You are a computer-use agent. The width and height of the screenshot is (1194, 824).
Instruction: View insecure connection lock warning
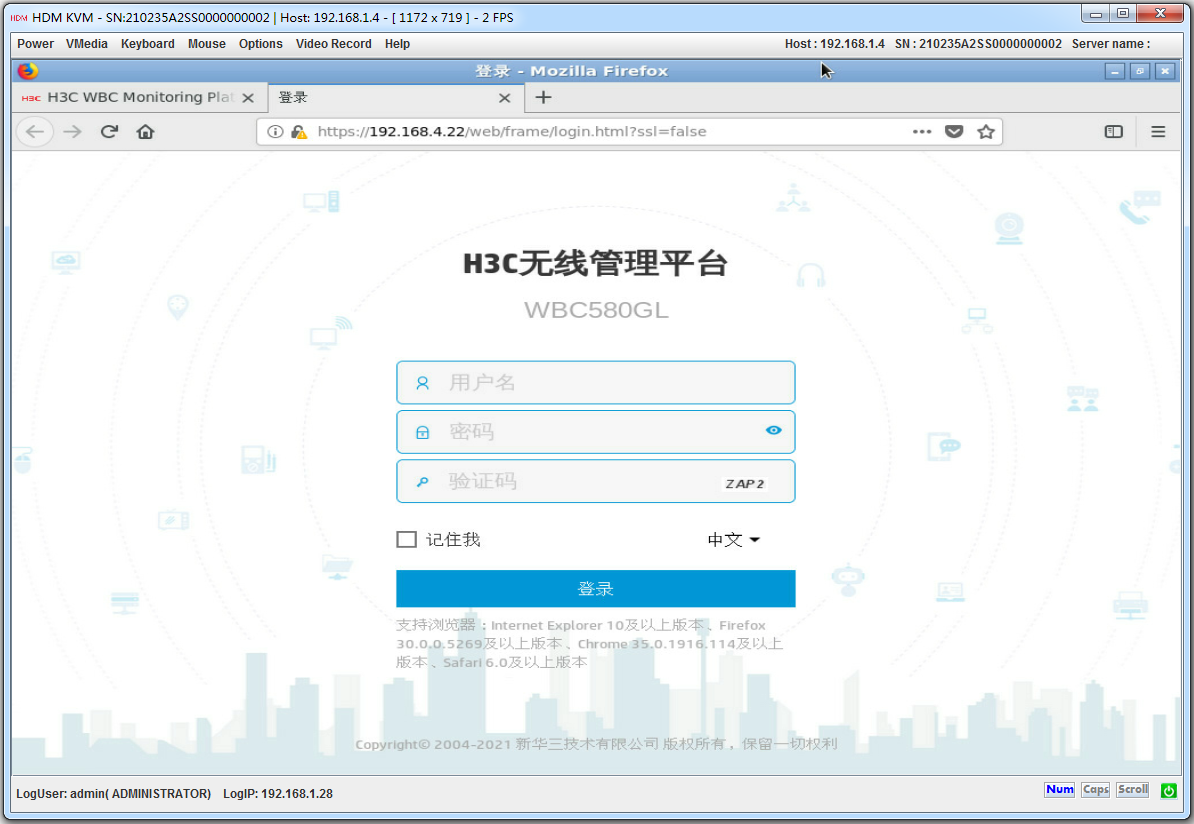pos(299,132)
